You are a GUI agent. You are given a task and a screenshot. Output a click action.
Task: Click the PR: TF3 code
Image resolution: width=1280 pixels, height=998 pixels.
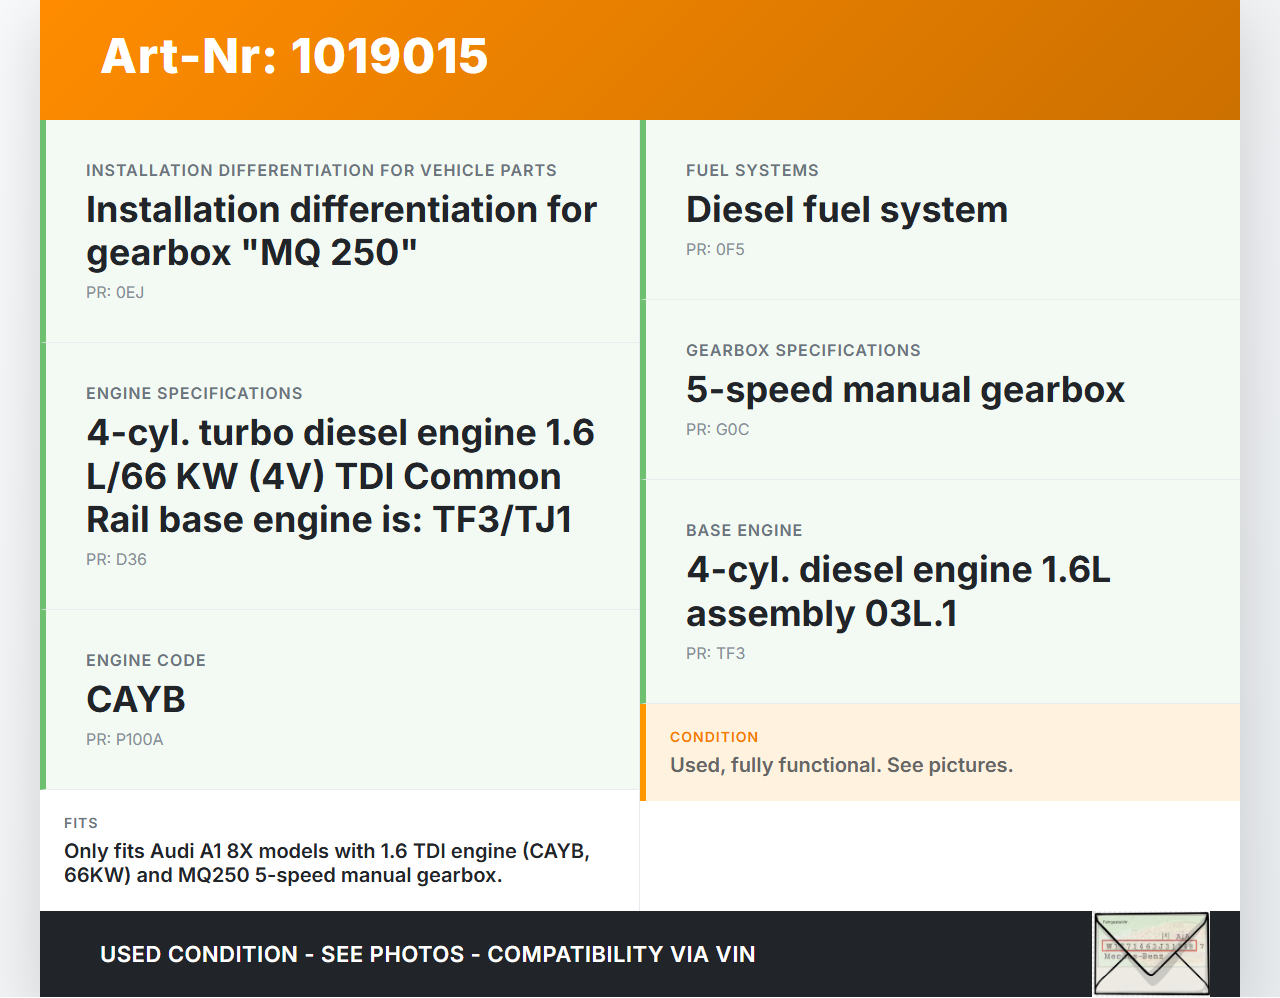pyautogui.click(x=715, y=654)
